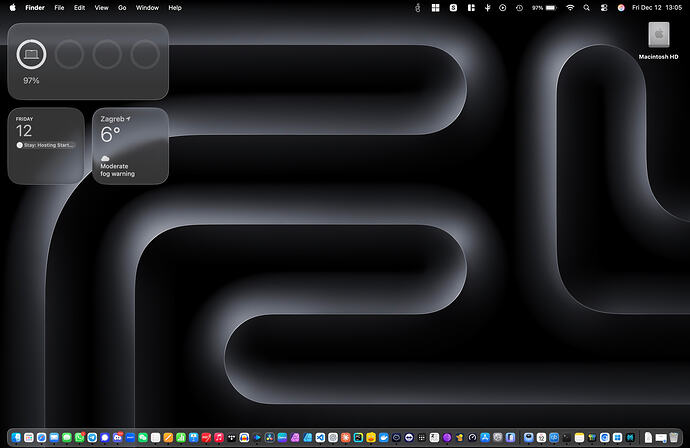Image resolution: width=690 pixels, height=448 pixels.
Task: Launch WhatsApp from the dock
Action: click(80, 437)
